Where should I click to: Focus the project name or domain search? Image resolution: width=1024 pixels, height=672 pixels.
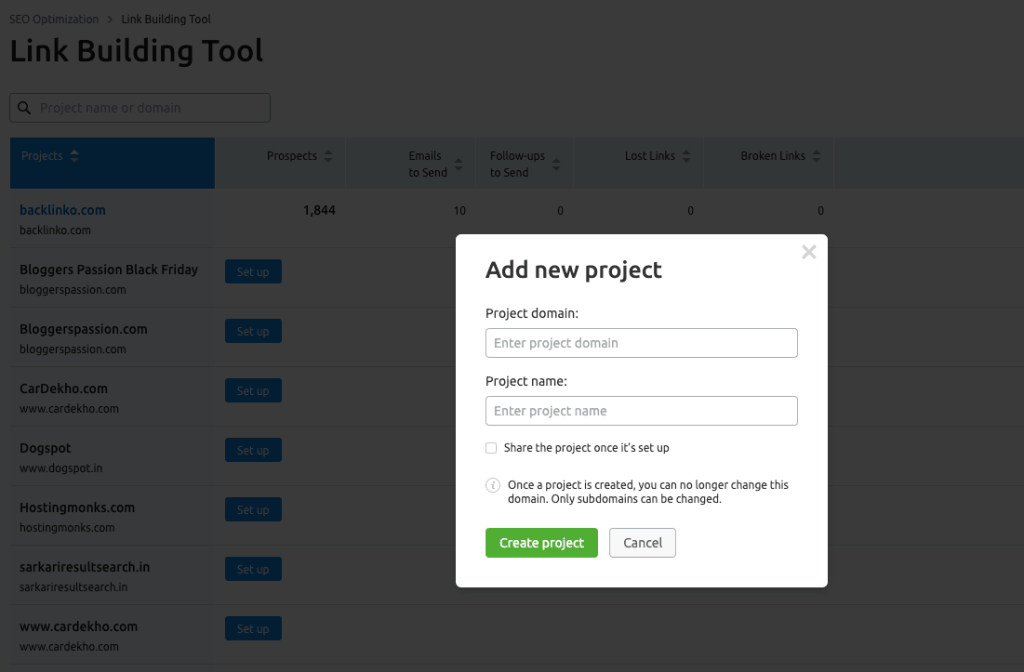[x=150, y=108]
